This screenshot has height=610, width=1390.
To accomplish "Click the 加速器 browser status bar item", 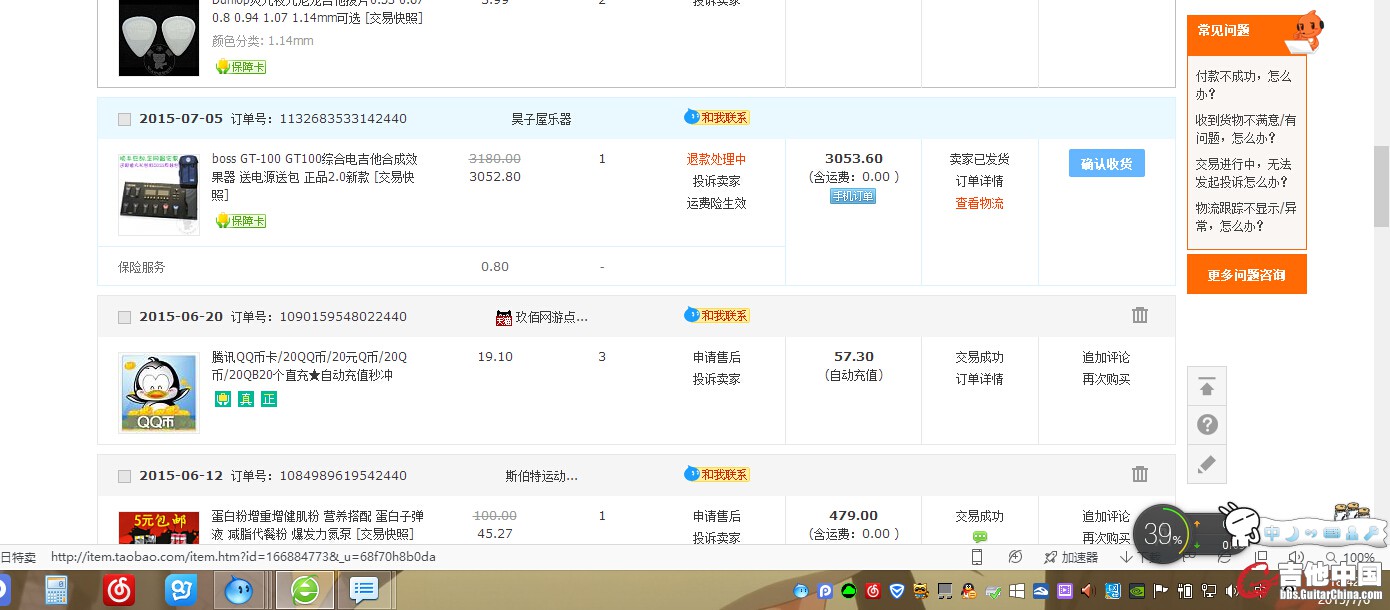I will (1071, 557).
